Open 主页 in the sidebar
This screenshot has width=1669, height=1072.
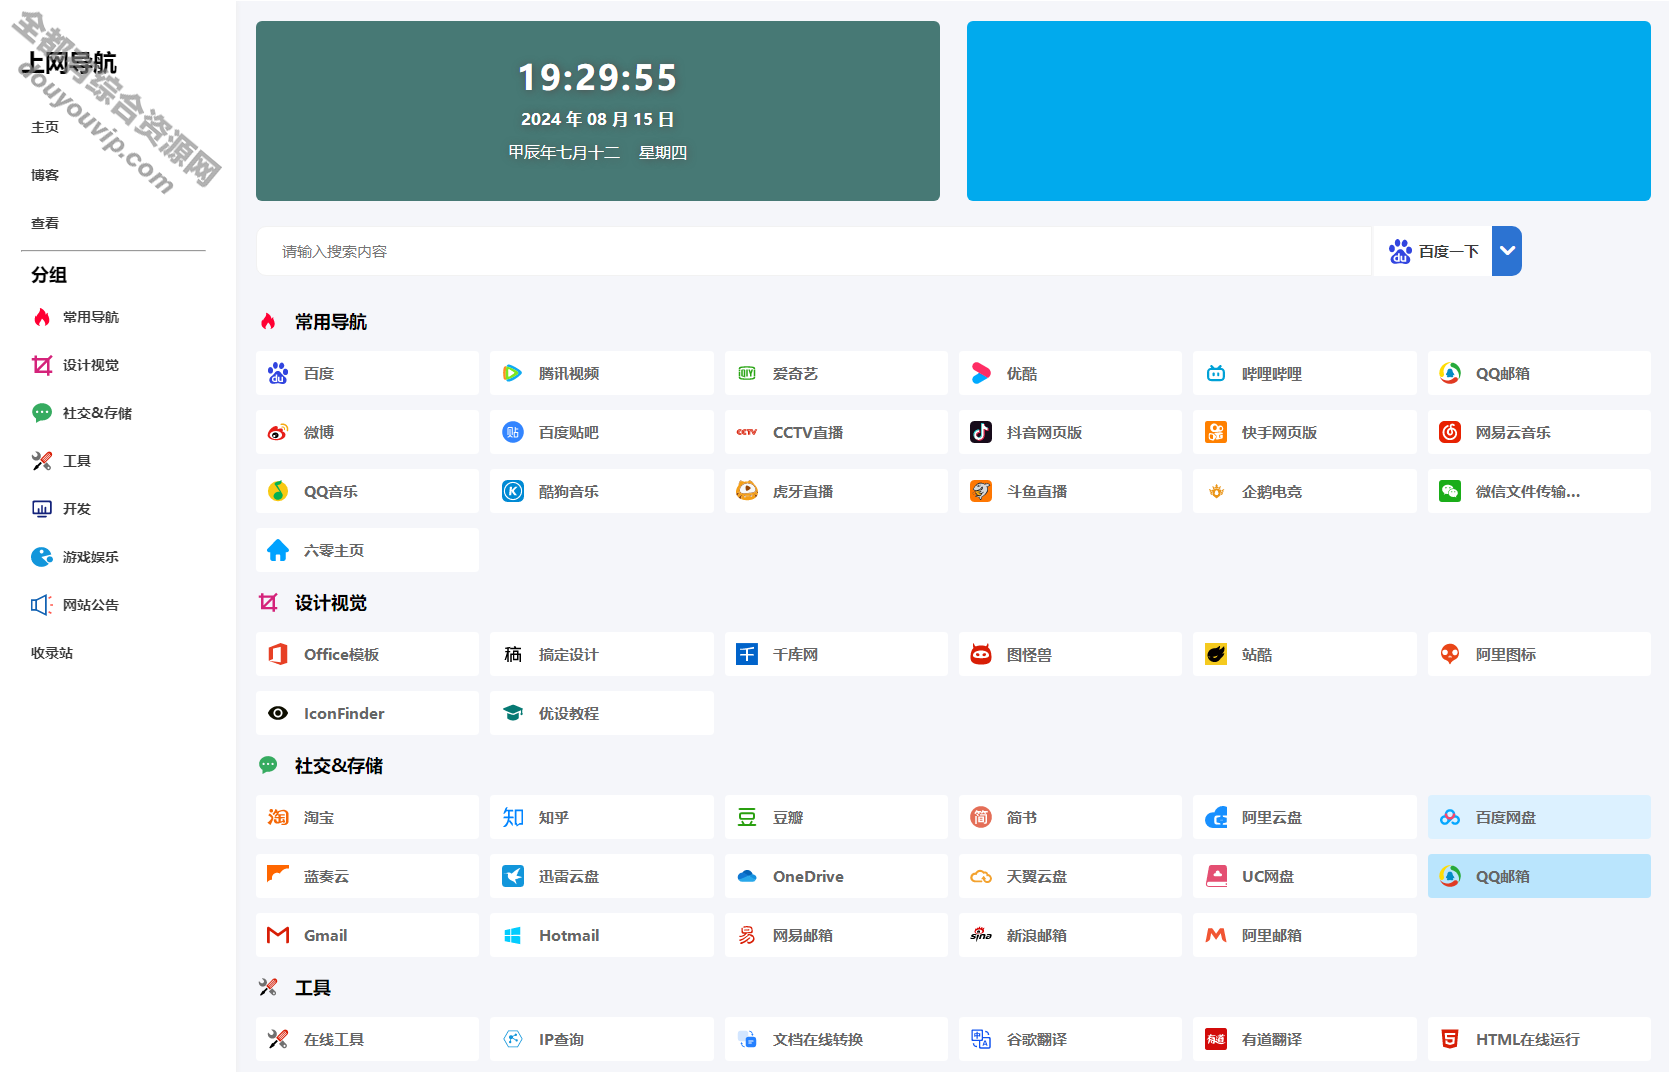coord(45,127)
